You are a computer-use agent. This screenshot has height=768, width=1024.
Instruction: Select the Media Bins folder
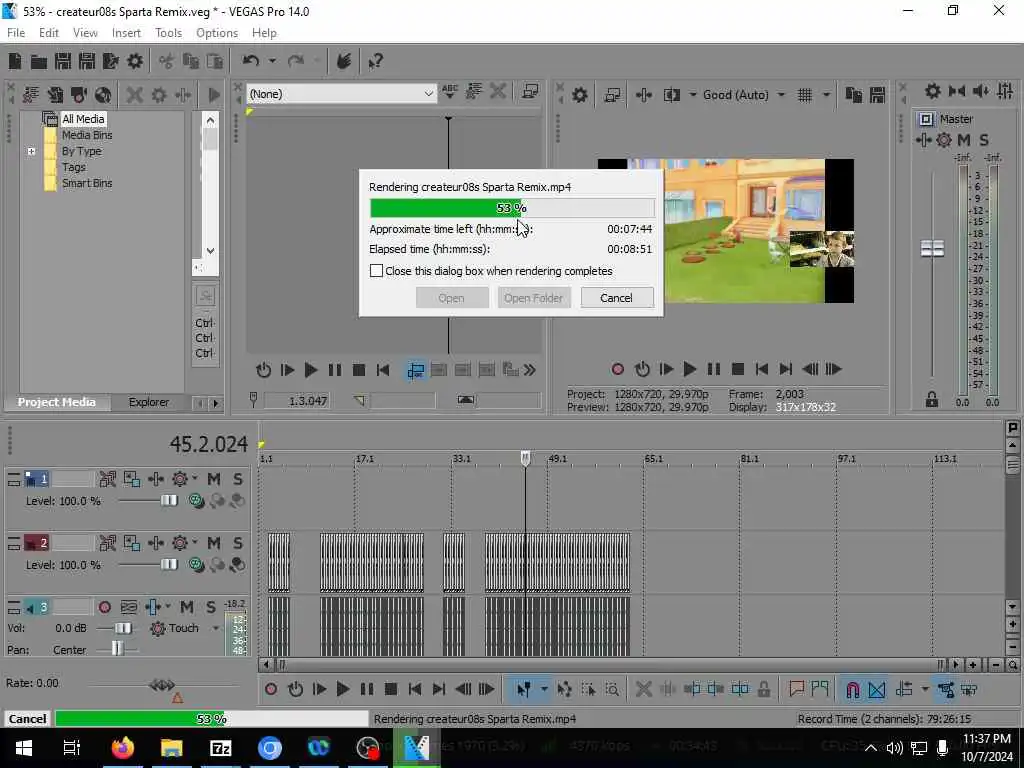coord(87,135)
